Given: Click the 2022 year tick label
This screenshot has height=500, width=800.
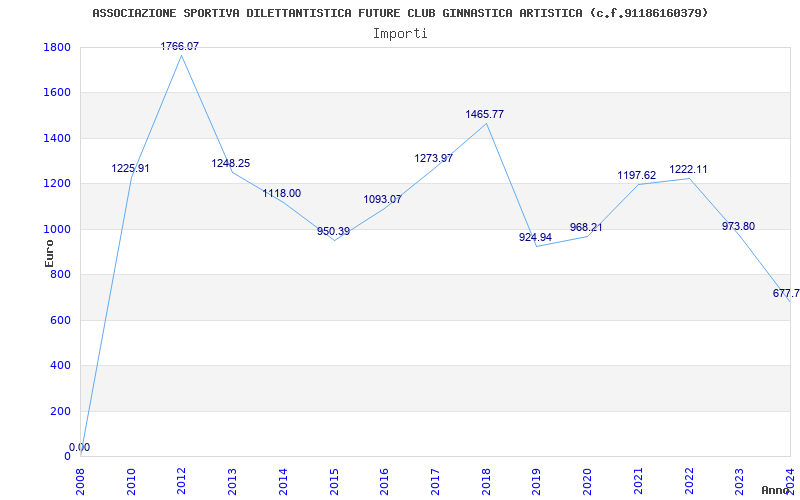Looking at the screenshot, I should [x=689, y=481].
